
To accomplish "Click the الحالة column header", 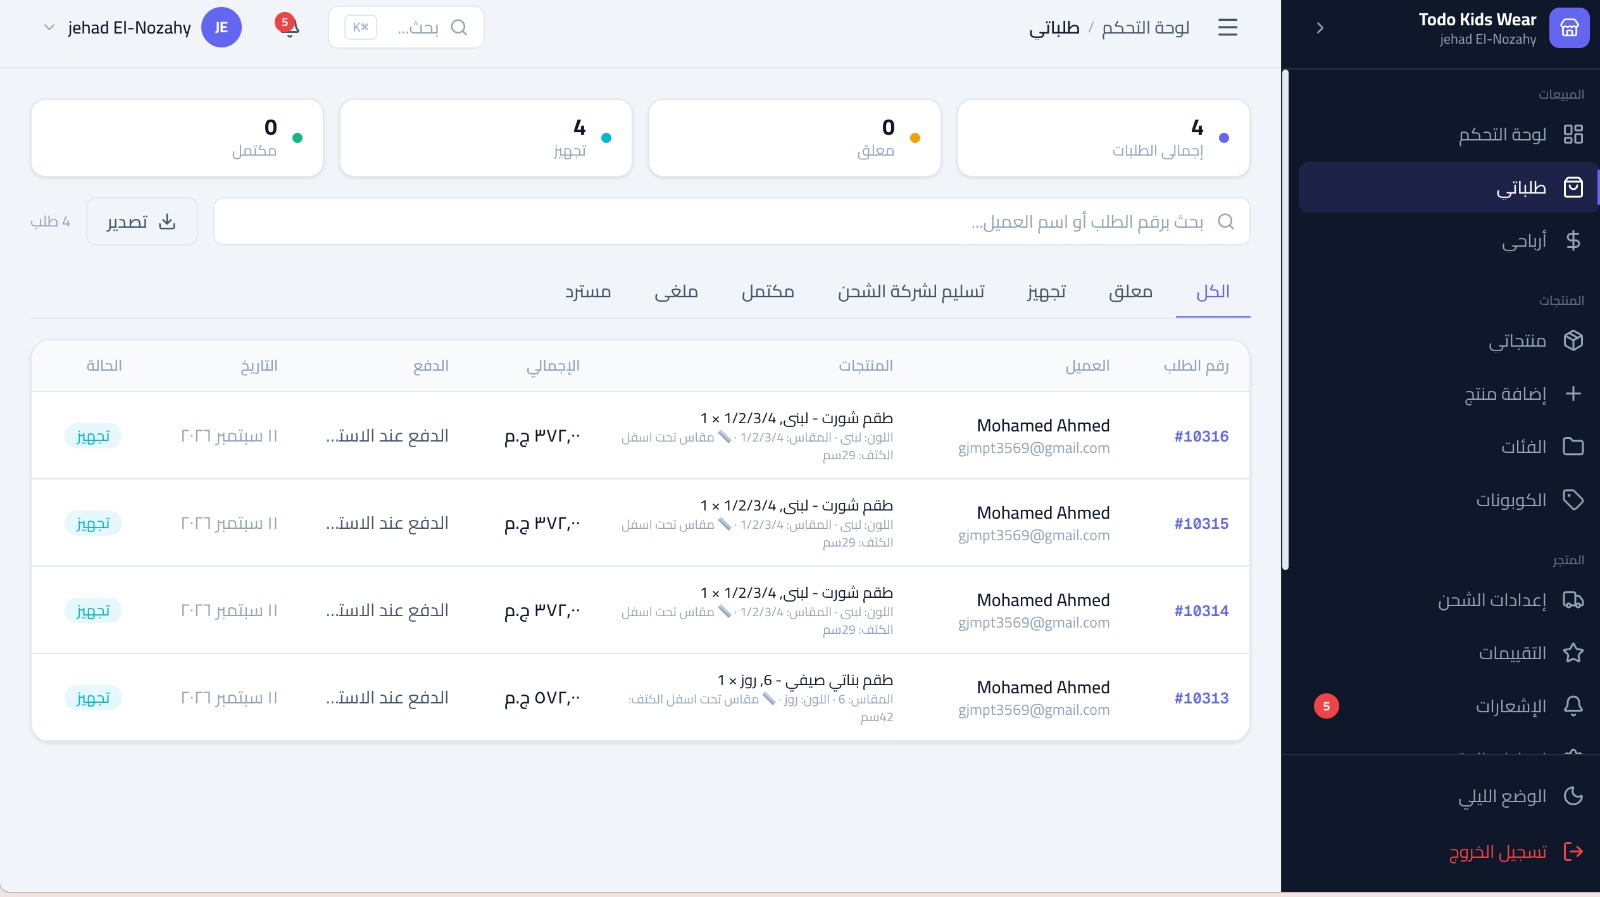I will [x=104, y=366].
